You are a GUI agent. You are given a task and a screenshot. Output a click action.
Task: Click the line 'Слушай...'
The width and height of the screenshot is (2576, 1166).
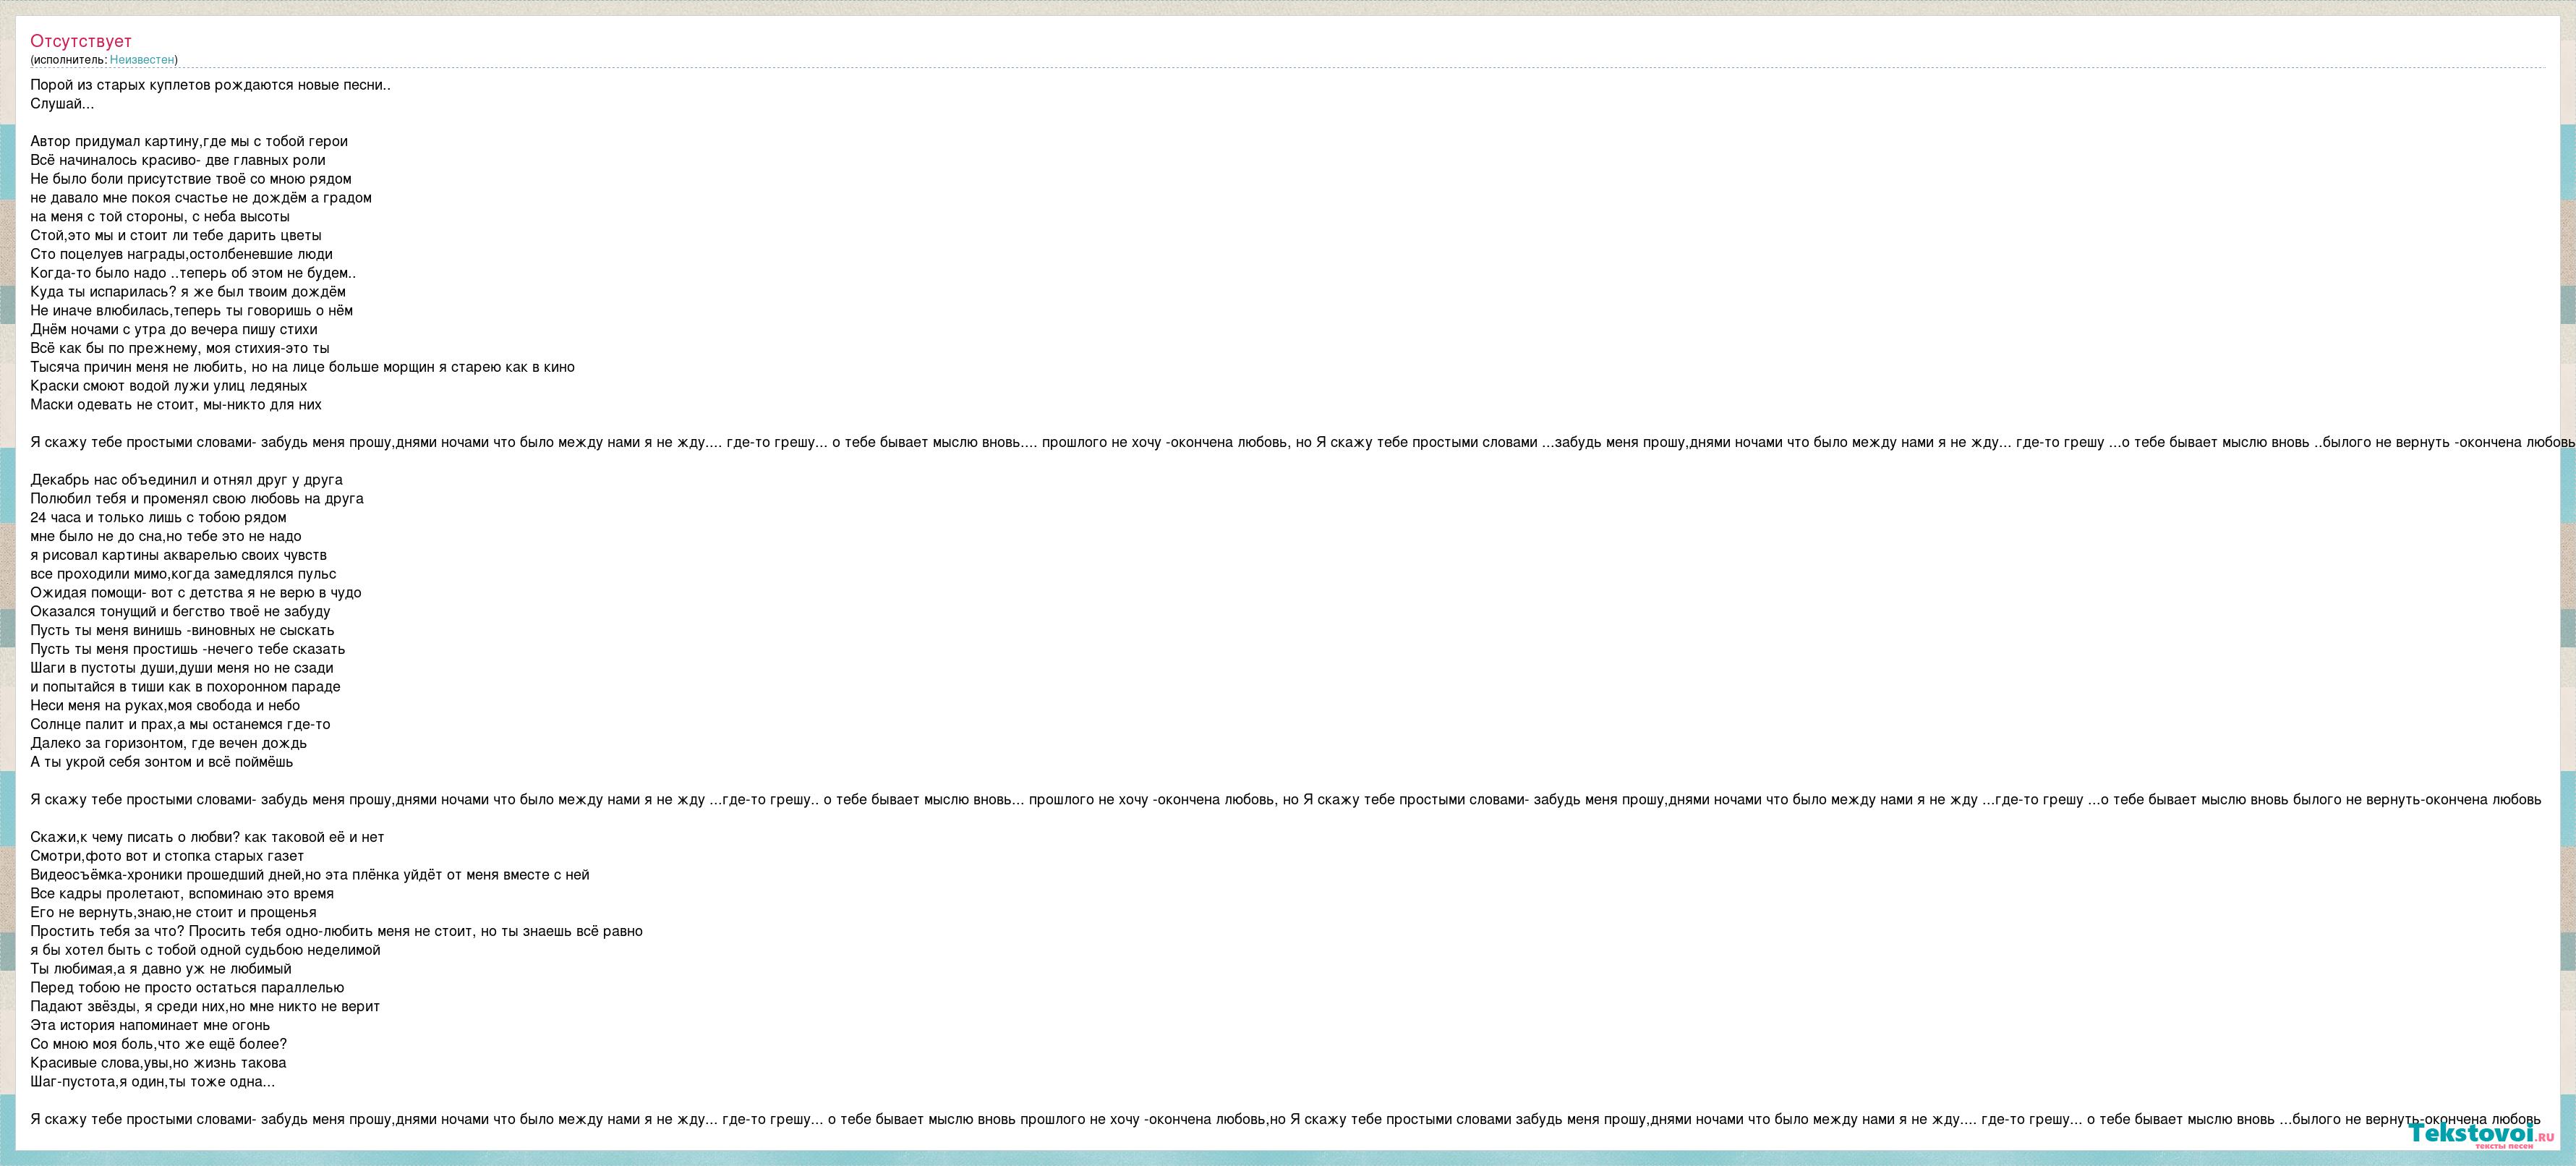(62, 104)
